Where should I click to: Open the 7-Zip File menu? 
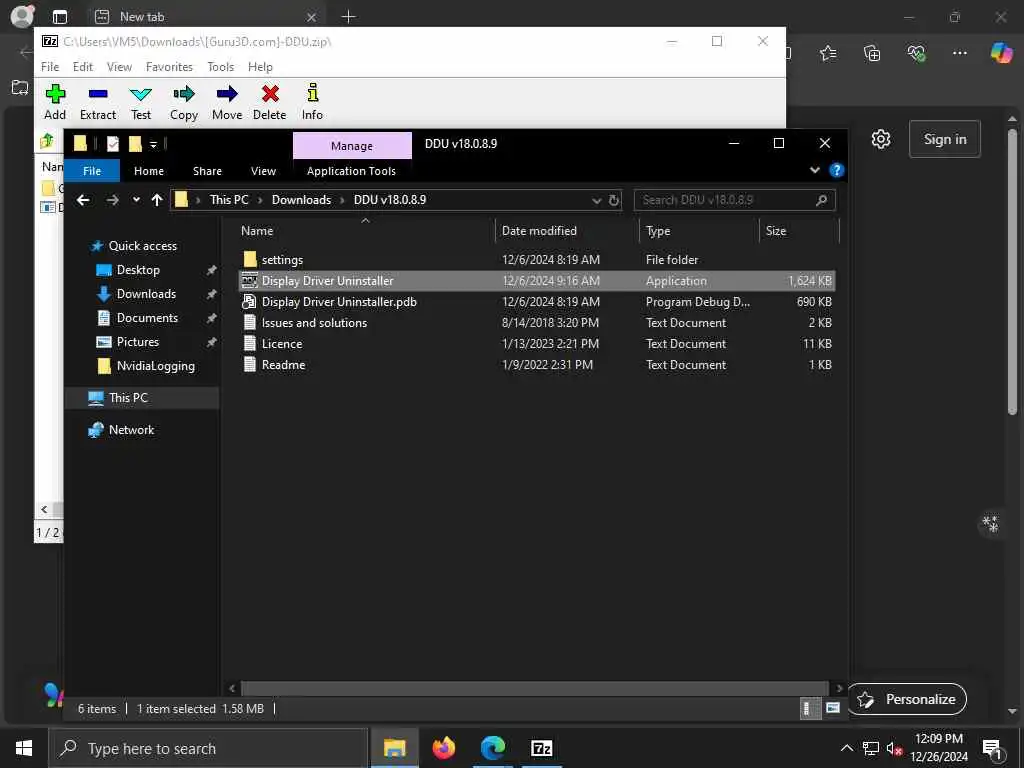click(x=50, y=67)
